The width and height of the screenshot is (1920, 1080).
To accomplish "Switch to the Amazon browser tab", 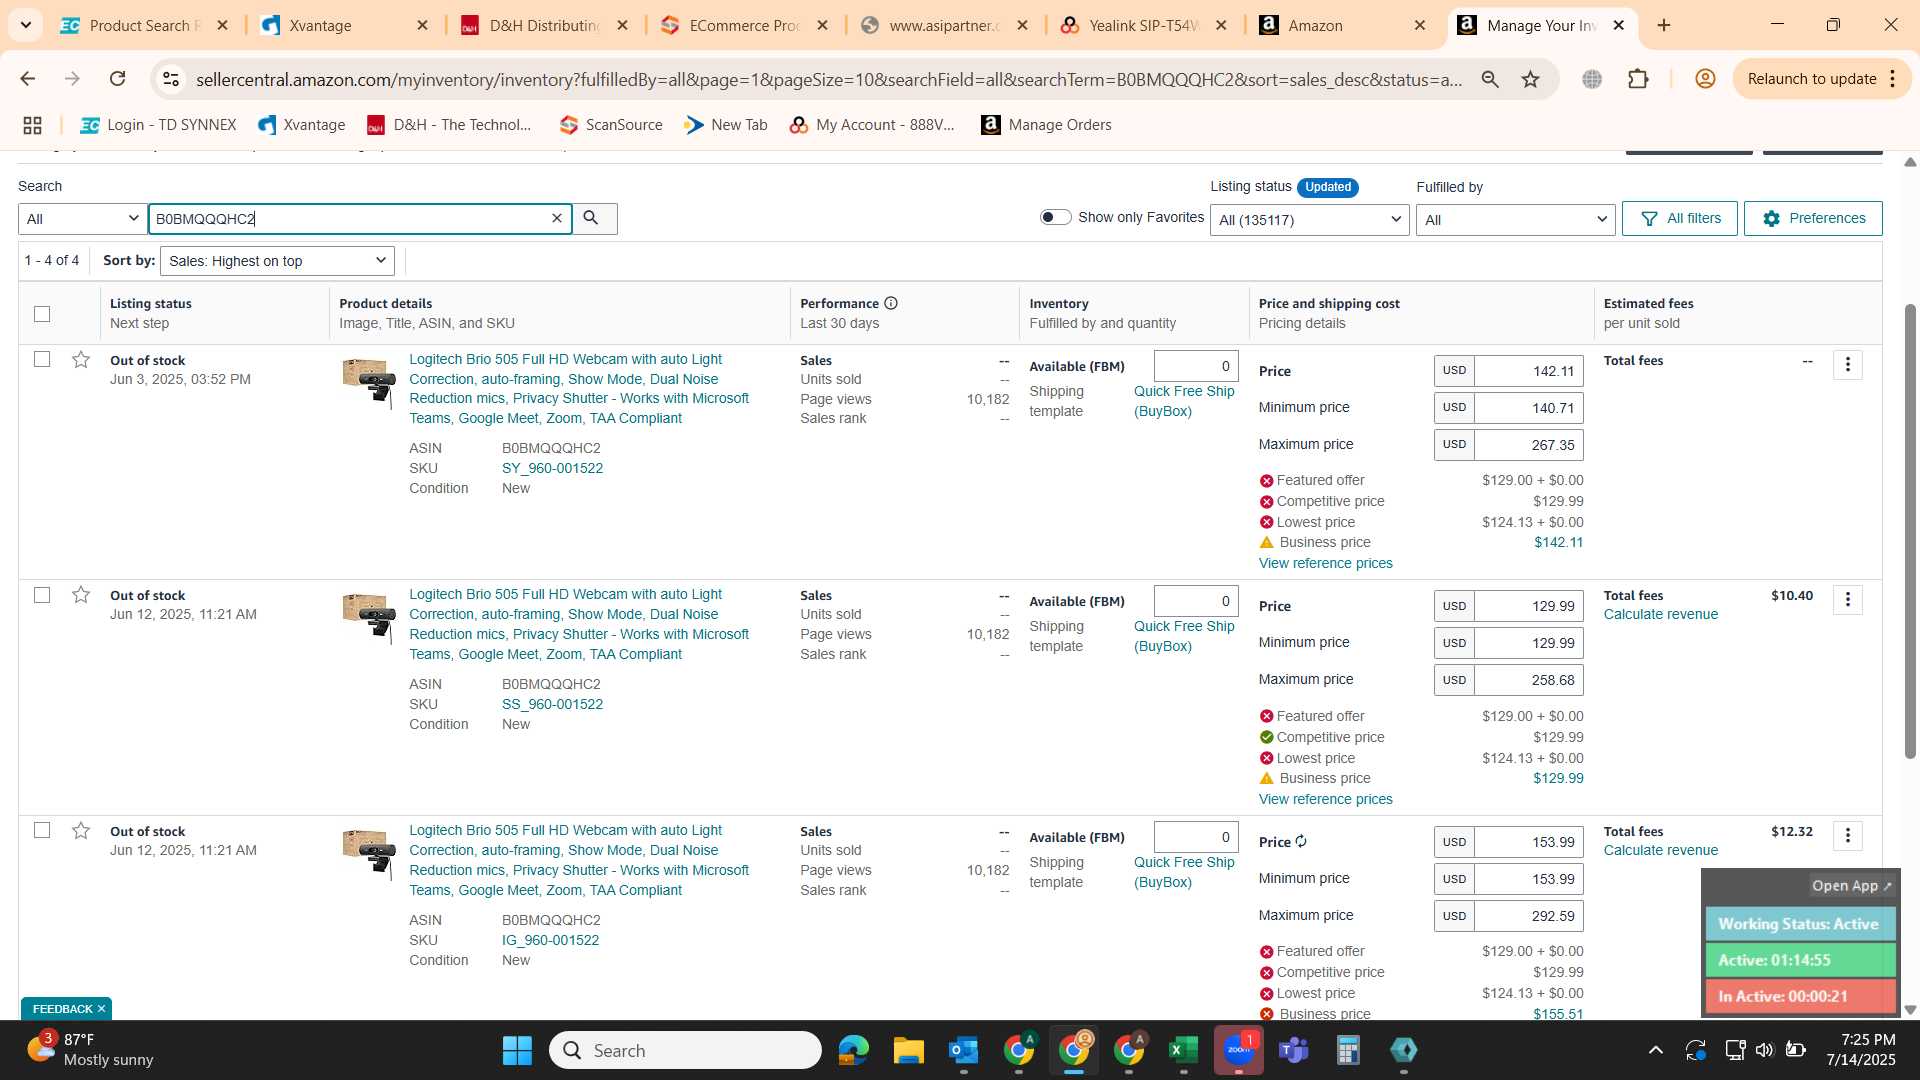I will pyautogui.click(x=1342, y=25).
